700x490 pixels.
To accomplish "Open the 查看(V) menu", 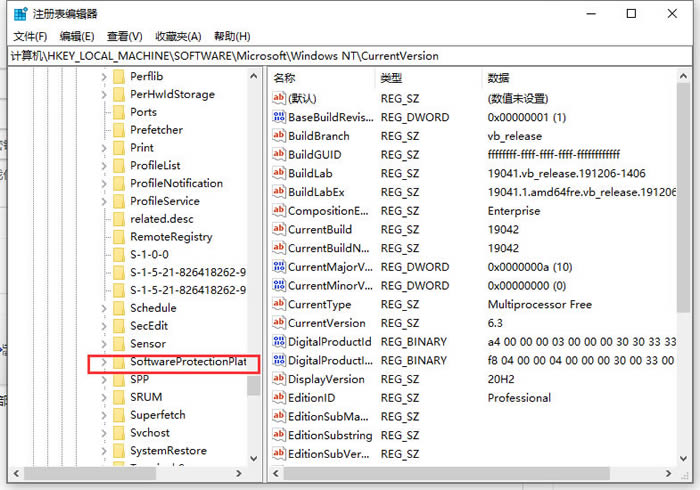I will click(x=126, y=36).
